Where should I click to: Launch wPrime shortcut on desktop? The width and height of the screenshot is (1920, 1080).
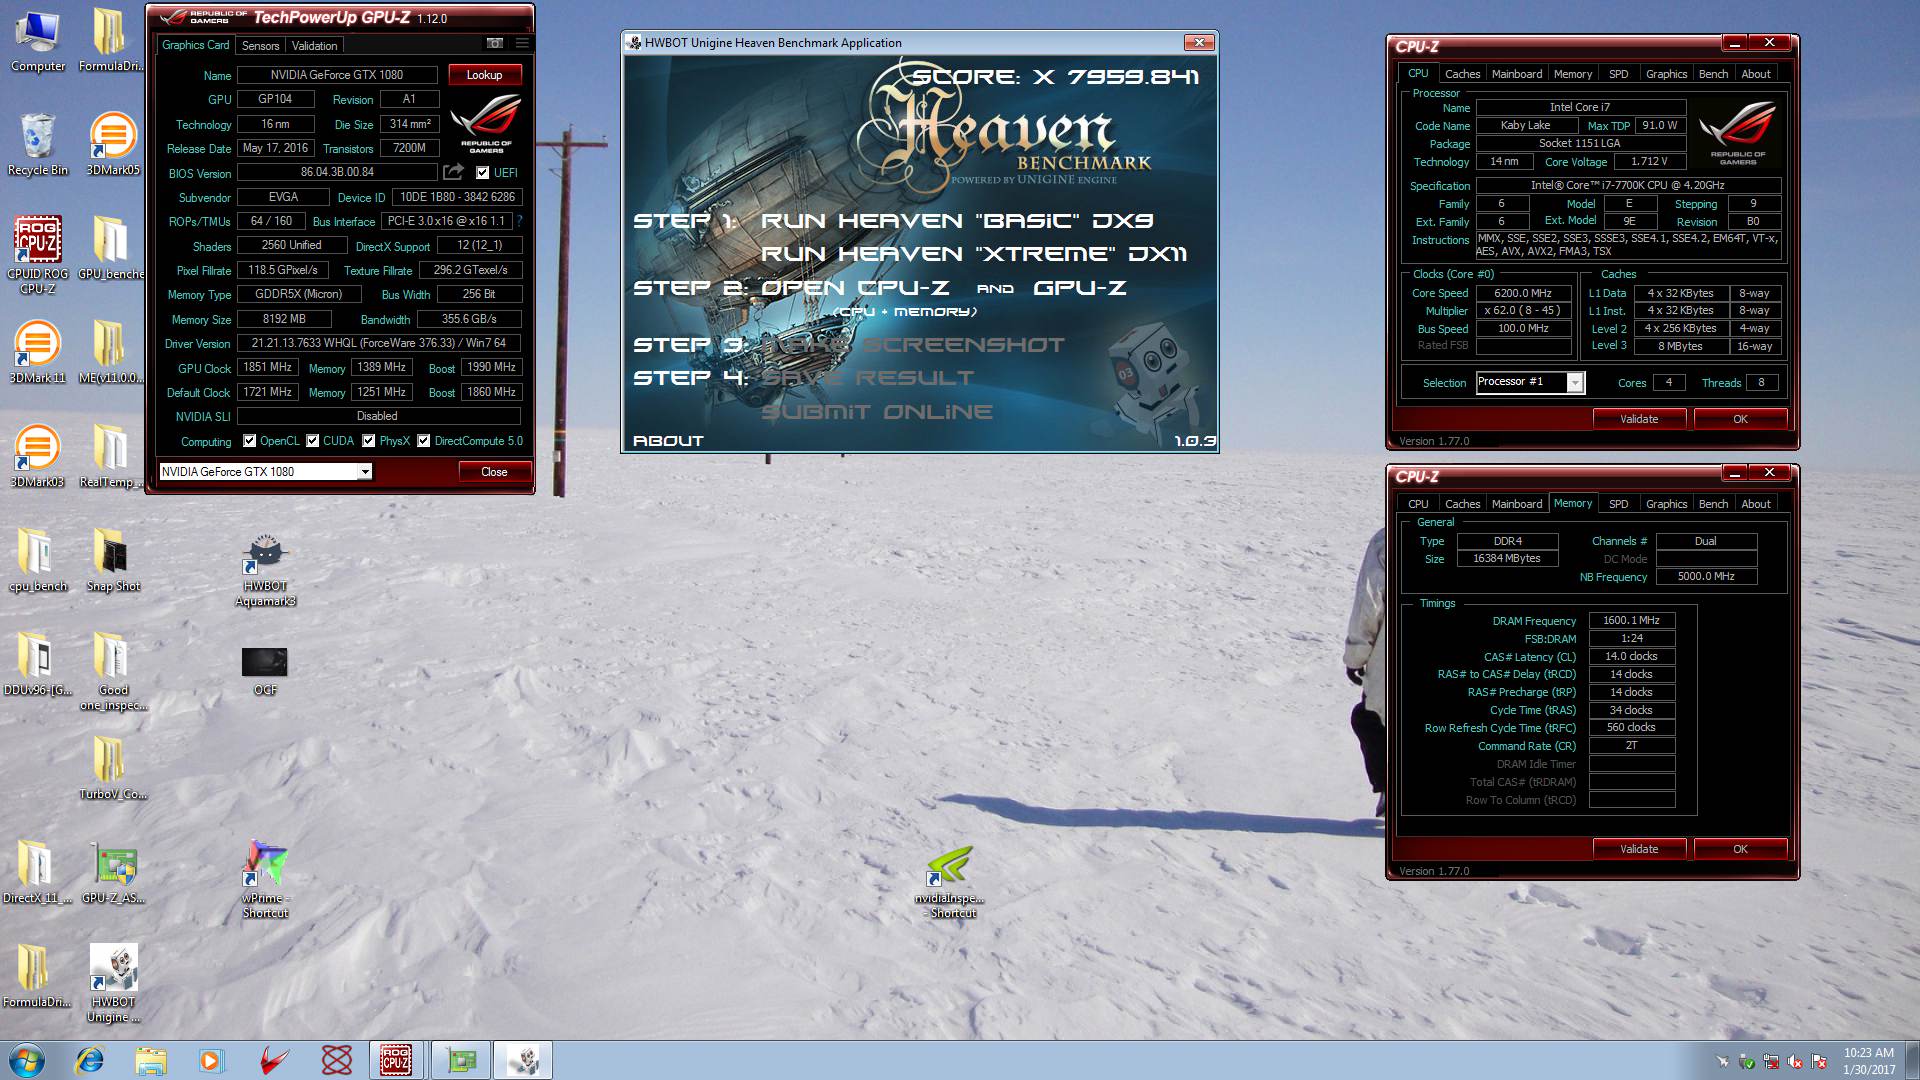pyautogui.click(x=265, y=878)
